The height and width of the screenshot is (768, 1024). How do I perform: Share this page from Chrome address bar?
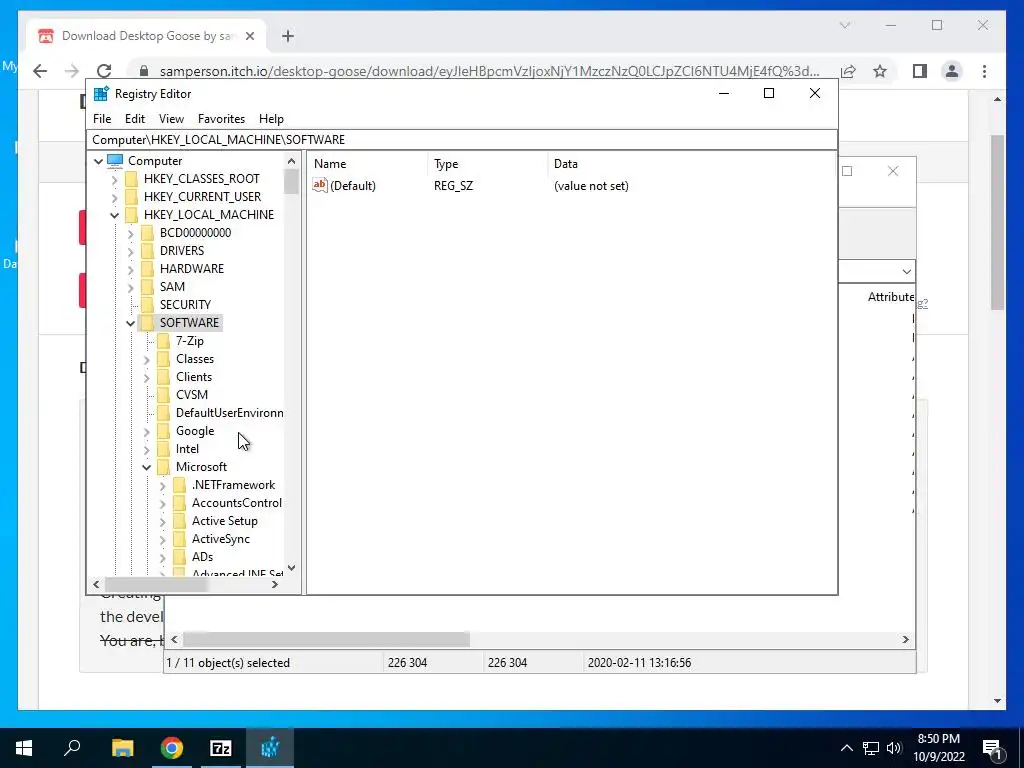click(848, 71)
